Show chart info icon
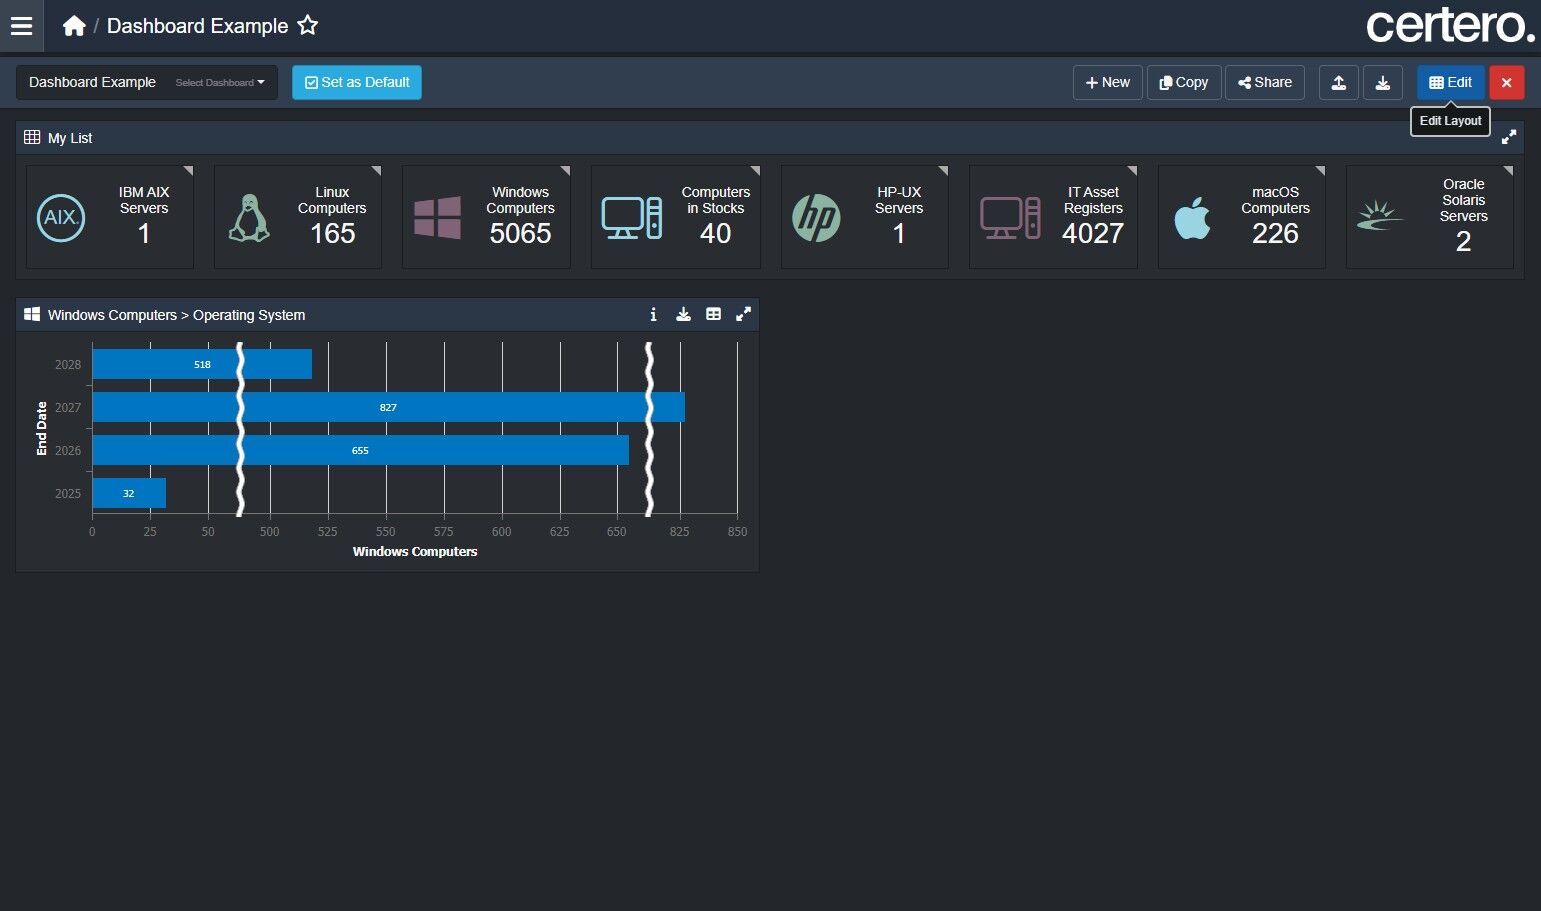Screen dimensions: 1541x911 [x=653, y=315]
